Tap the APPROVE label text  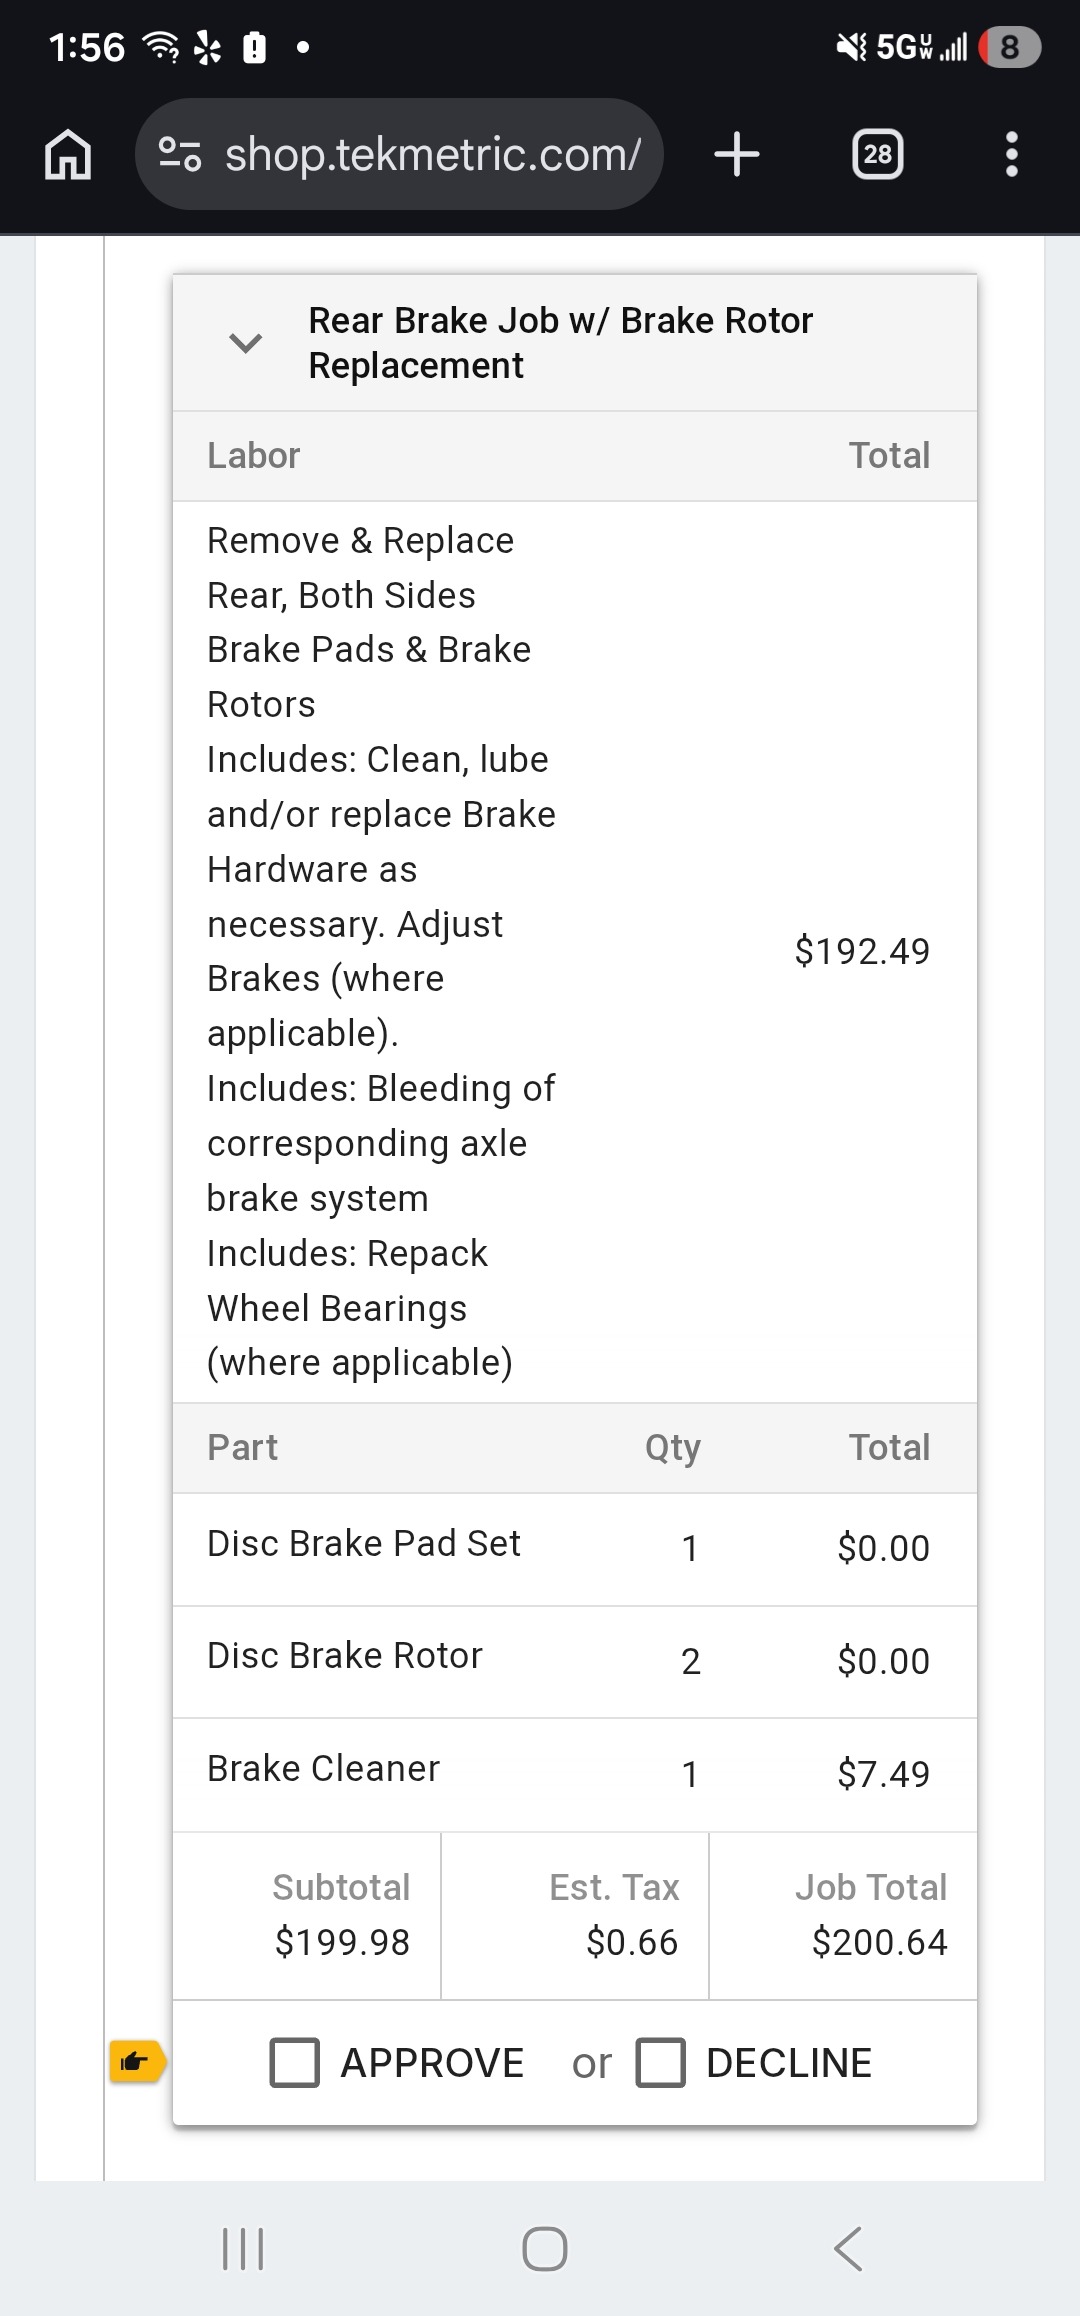[x=432, y=2063]
